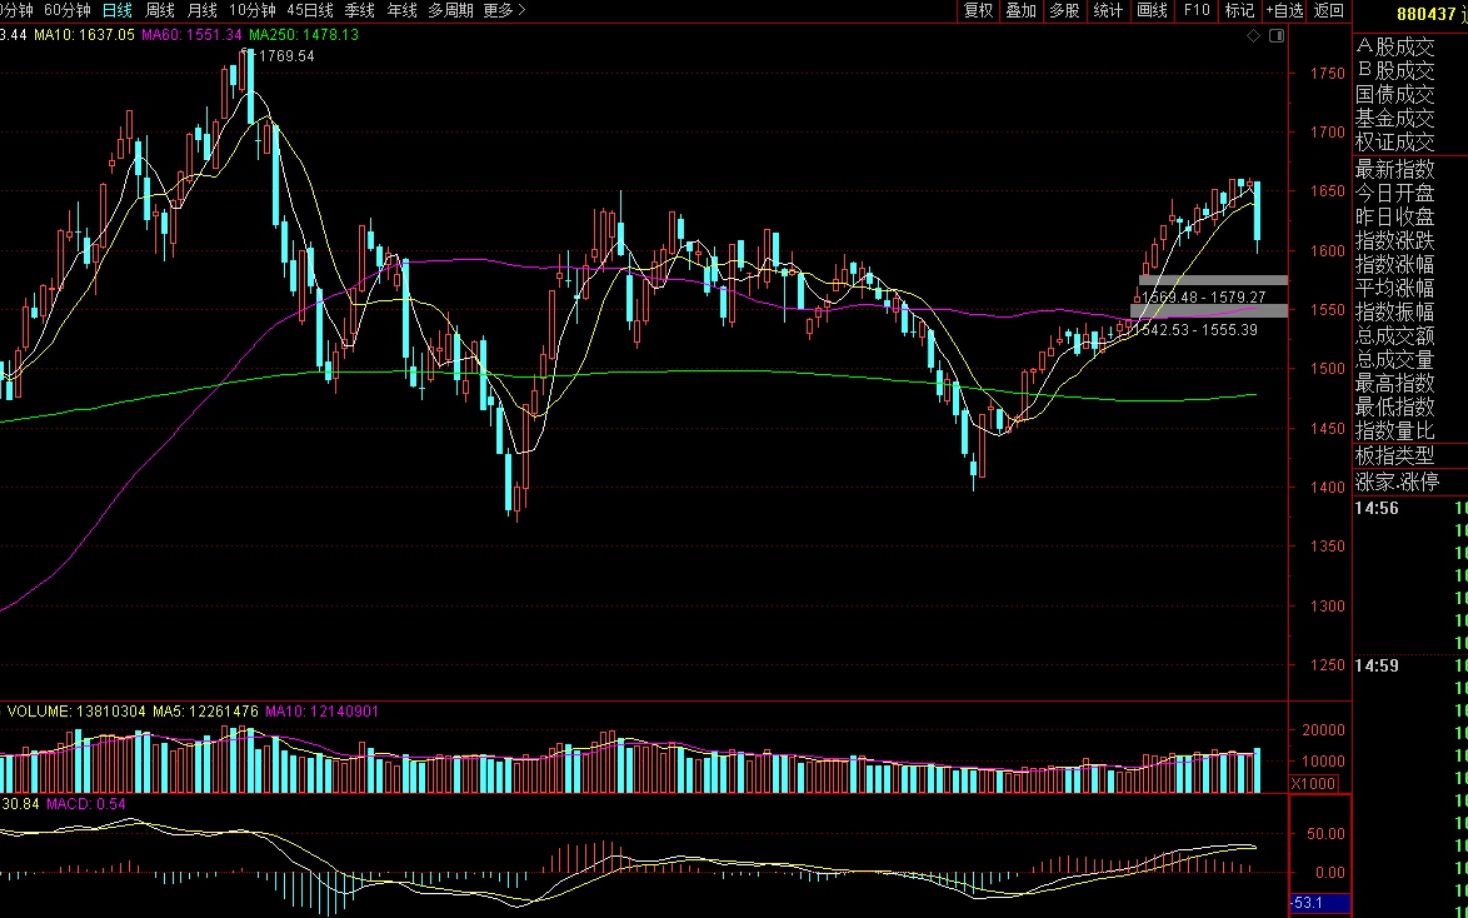Switch to the 周线 weekly tab

[x=160, y=10]
